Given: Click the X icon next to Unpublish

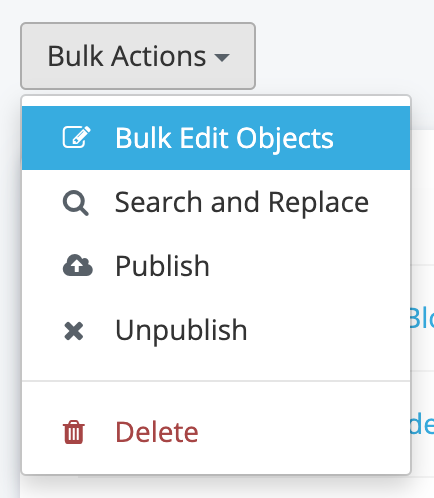Looking at the screenshot, I should [74, 331].
